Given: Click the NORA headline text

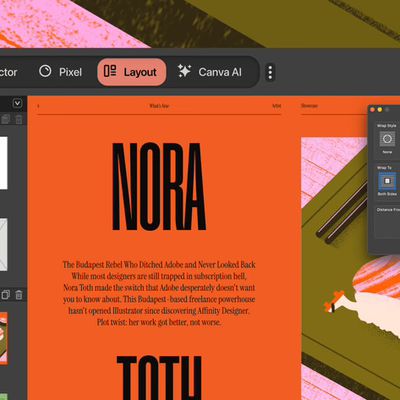Looking at the screenshot, I should (x=158, y=187).
